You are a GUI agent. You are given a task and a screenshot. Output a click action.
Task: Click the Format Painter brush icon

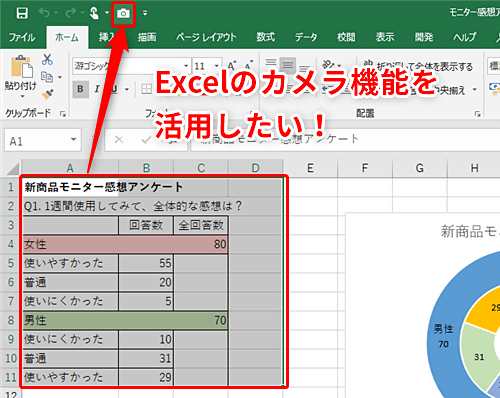47,94
